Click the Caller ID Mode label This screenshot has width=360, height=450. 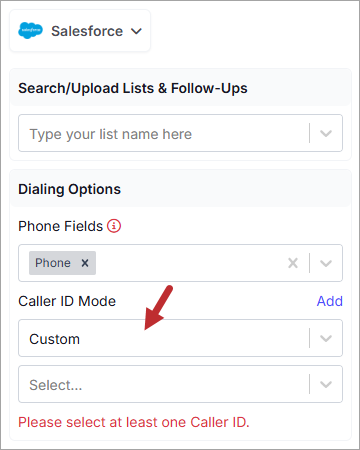tap(67, 301)
